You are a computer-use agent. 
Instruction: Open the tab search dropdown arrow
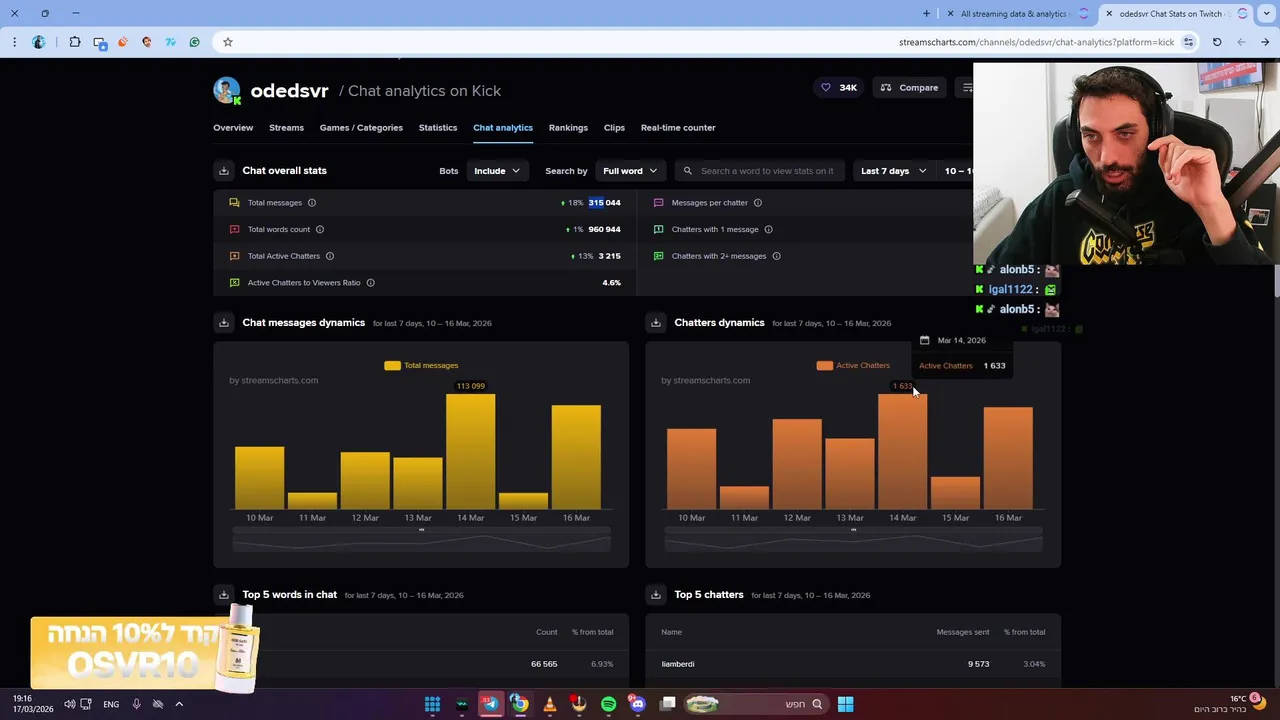(x=1265, y=14)
